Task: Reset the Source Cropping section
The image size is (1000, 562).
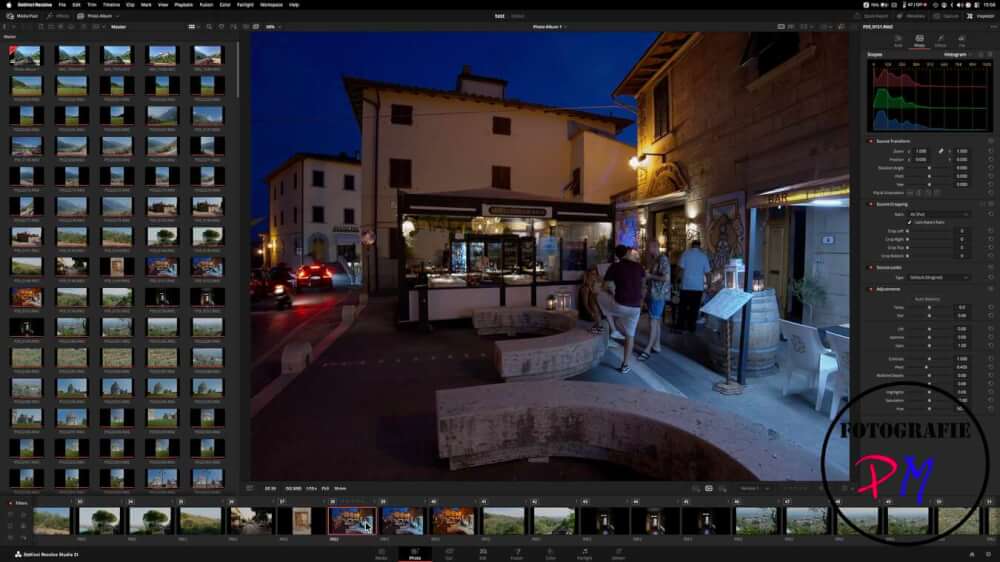Action: 990,204
